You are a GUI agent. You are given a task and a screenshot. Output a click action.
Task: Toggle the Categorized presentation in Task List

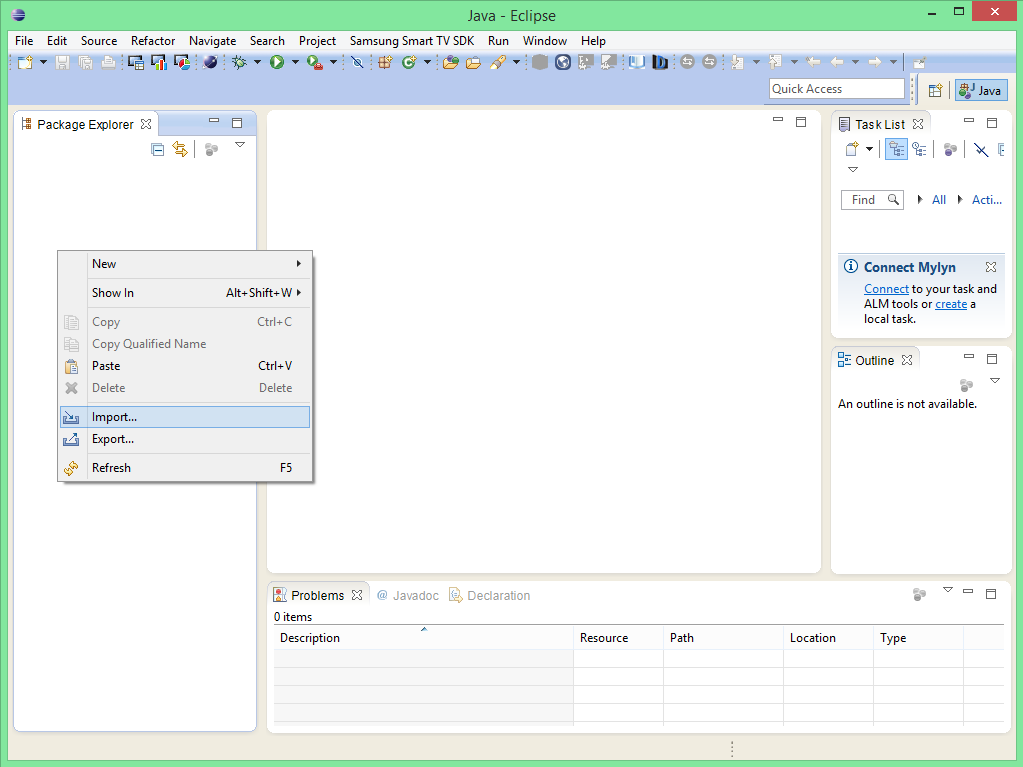click(896, 149)
